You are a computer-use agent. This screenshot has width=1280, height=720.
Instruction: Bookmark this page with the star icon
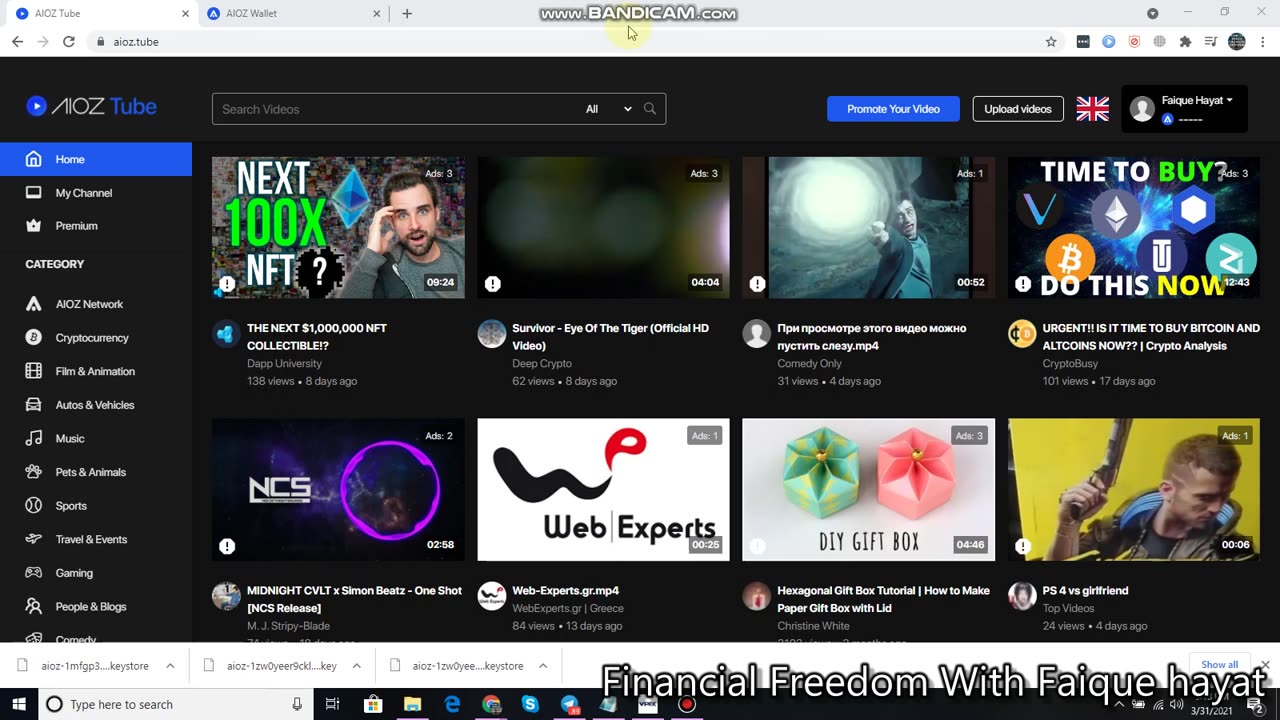coord(1051,42)
